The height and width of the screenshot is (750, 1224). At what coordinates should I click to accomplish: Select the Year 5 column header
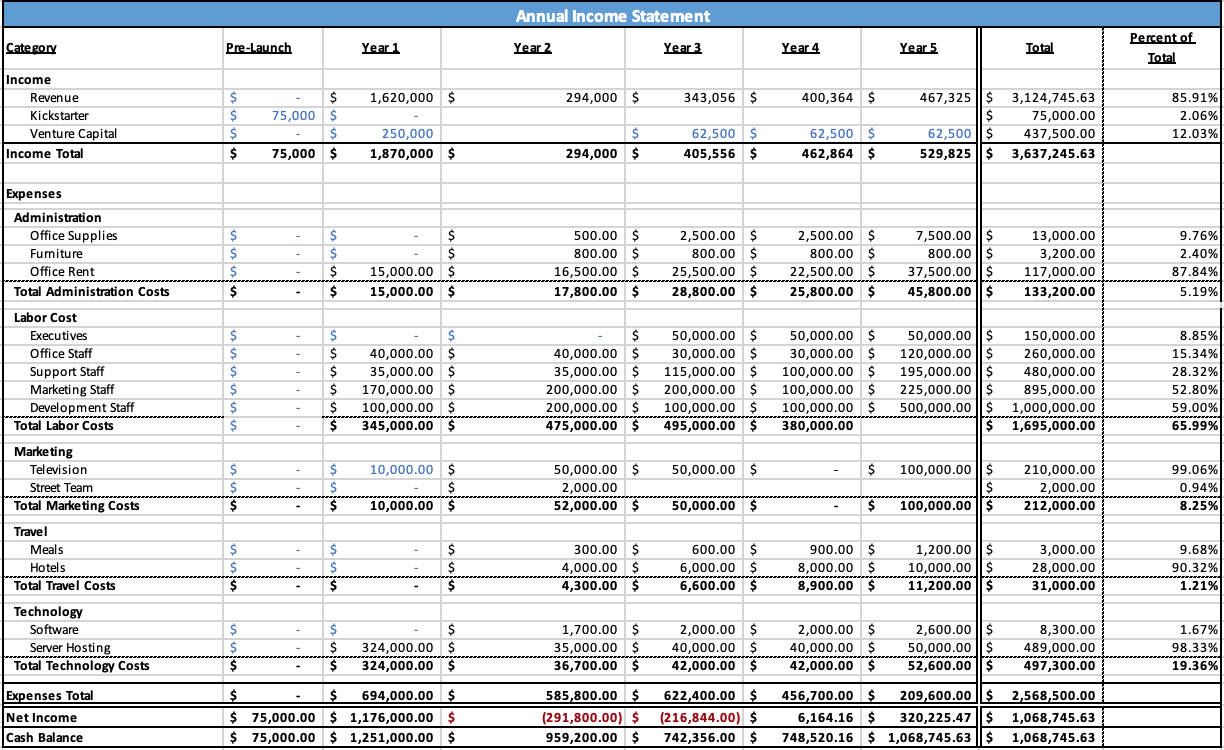[918, 48]
